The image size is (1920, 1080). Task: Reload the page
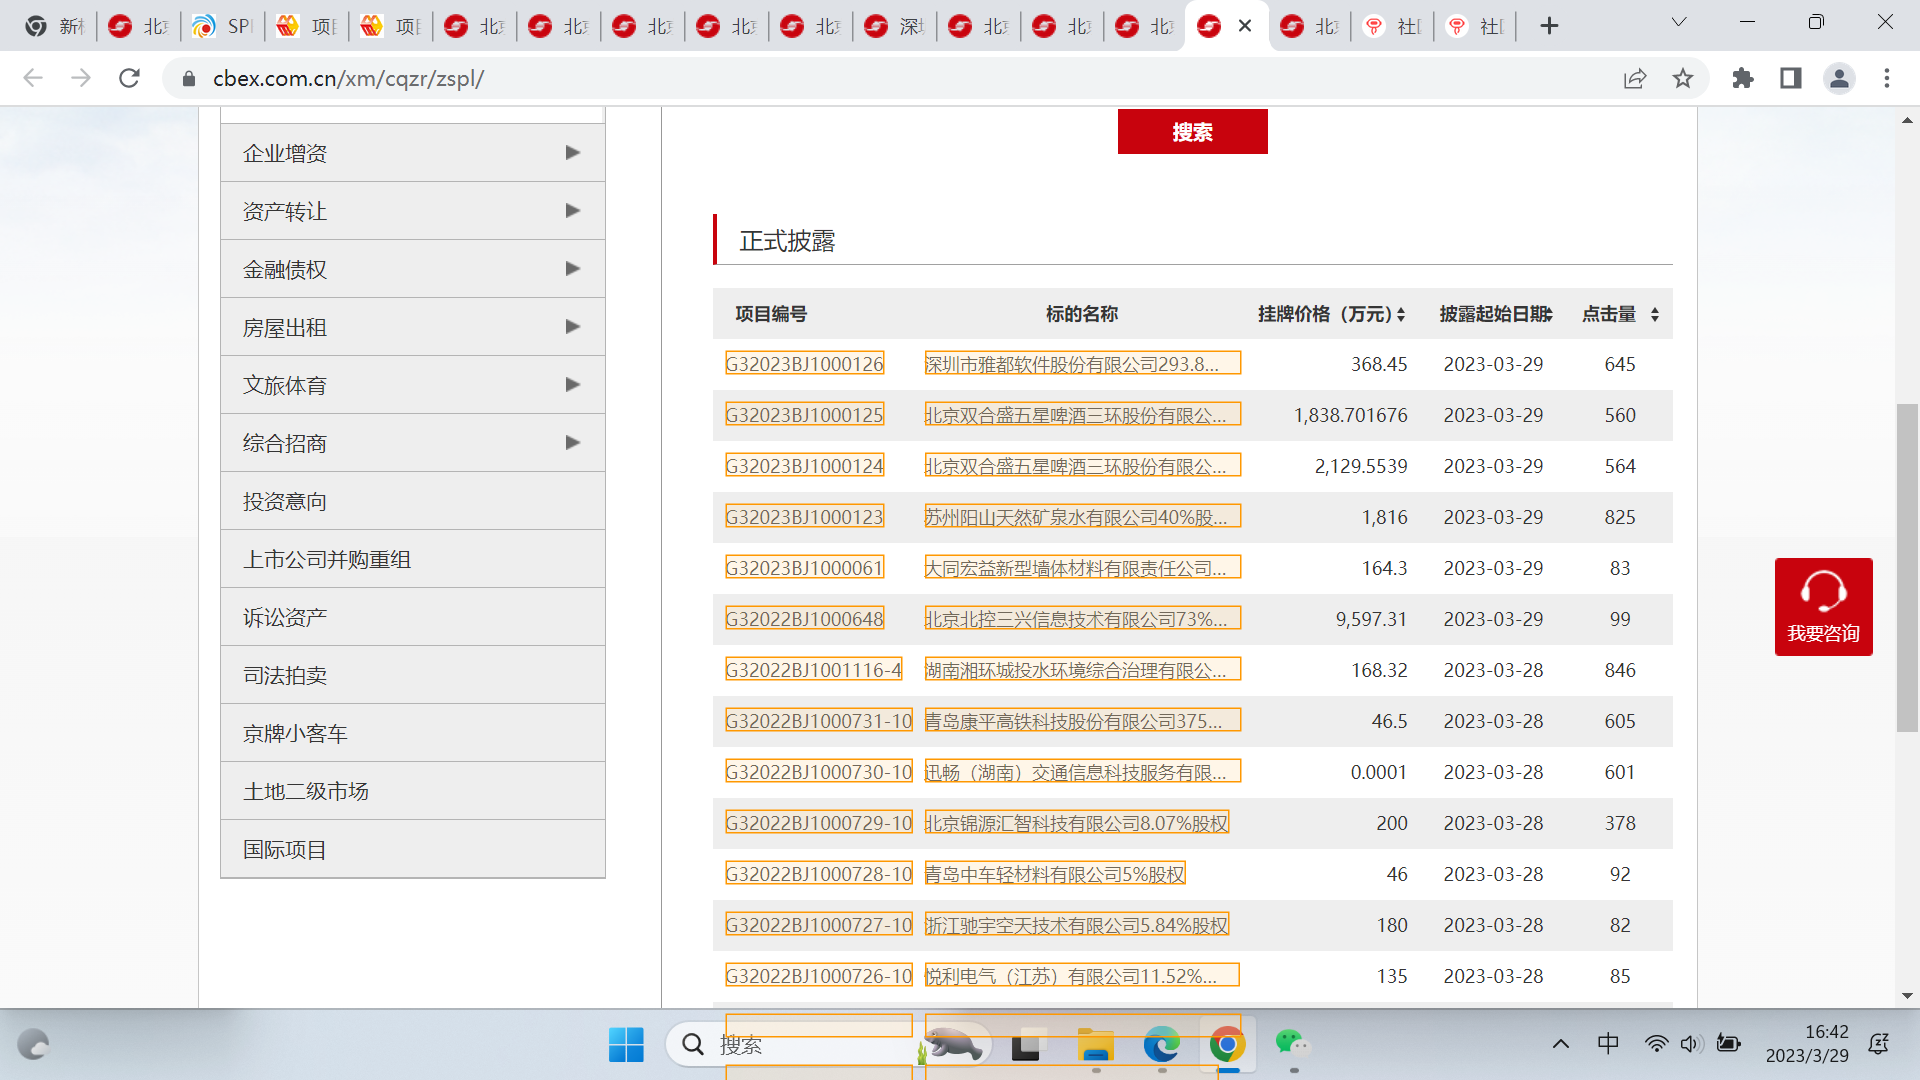[x=129, y=78]
